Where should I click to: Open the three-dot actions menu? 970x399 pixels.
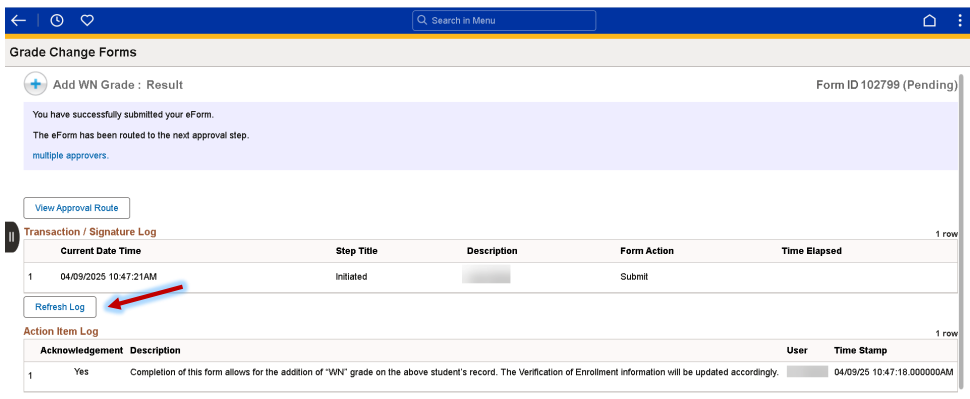pos(959,20)
